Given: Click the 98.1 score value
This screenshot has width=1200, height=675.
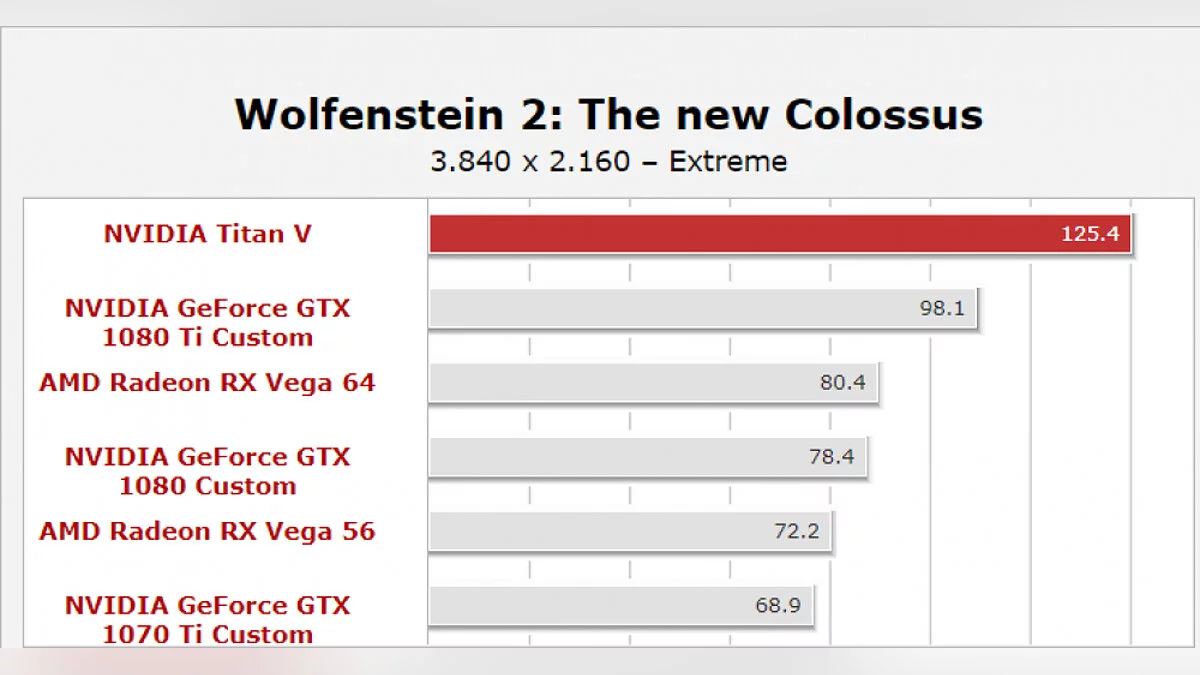Looking at the screenshot, I should [942, 308].
